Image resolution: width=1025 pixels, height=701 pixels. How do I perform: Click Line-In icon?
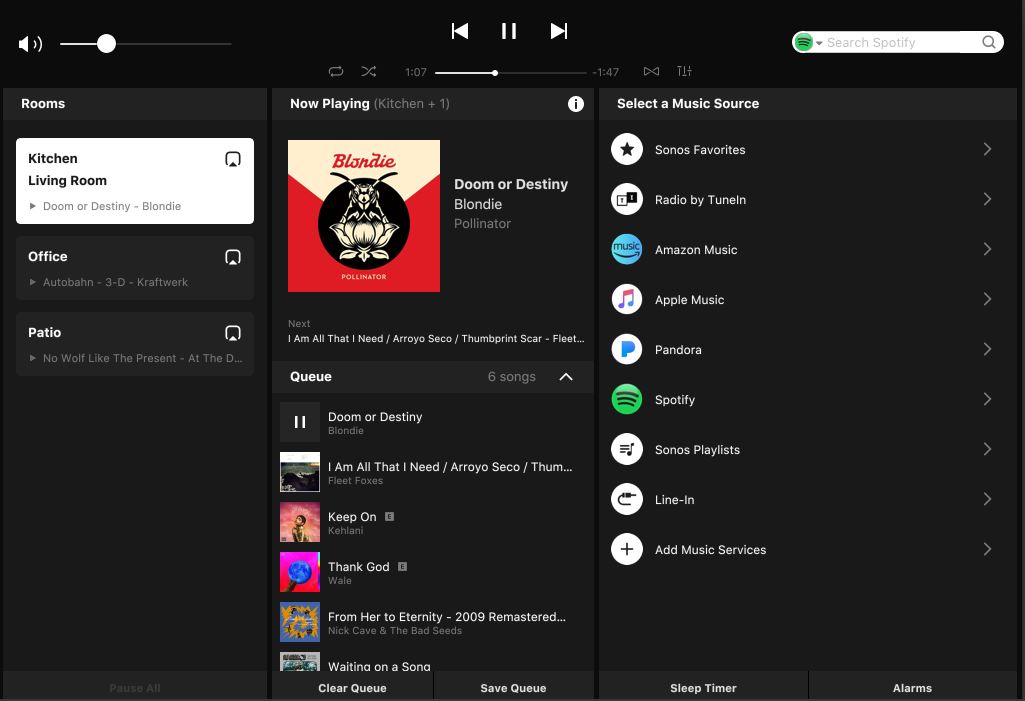point(627,500)
